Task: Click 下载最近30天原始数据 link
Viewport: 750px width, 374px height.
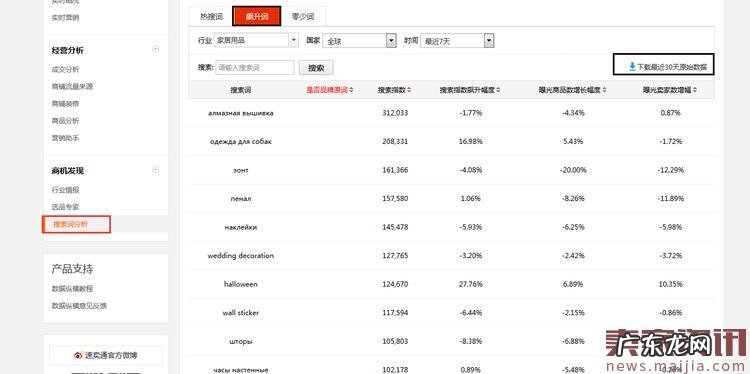Action: [x=671, y=67]
